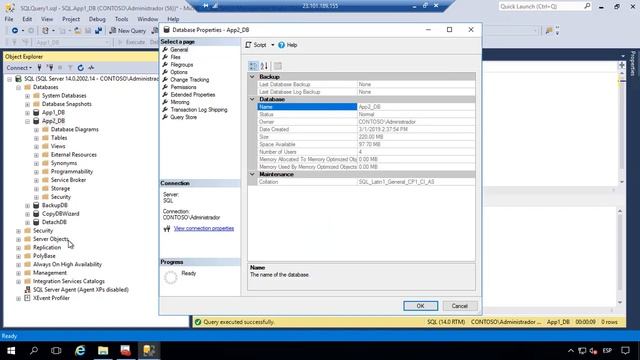Click taskbar search icon
The image size is (640, 360).
[x=34, y=351]
